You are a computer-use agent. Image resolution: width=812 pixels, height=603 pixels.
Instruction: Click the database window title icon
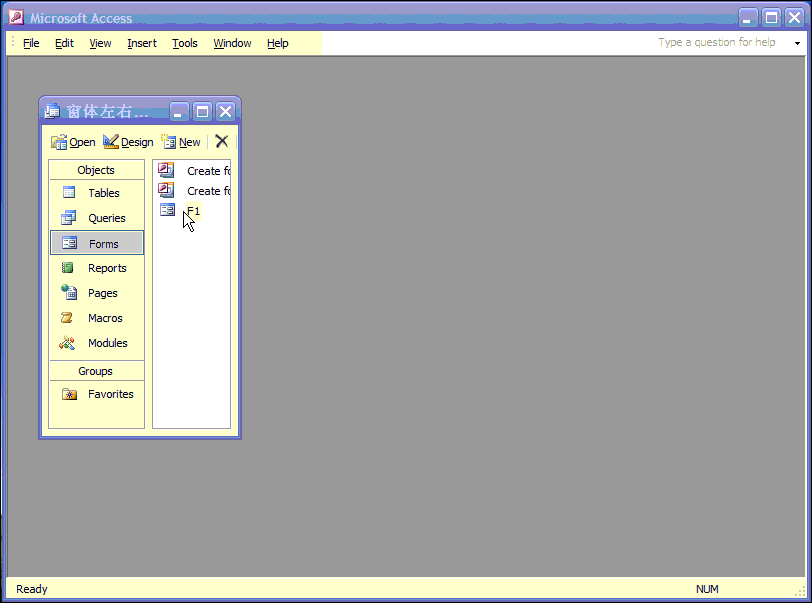click(52, 111)
